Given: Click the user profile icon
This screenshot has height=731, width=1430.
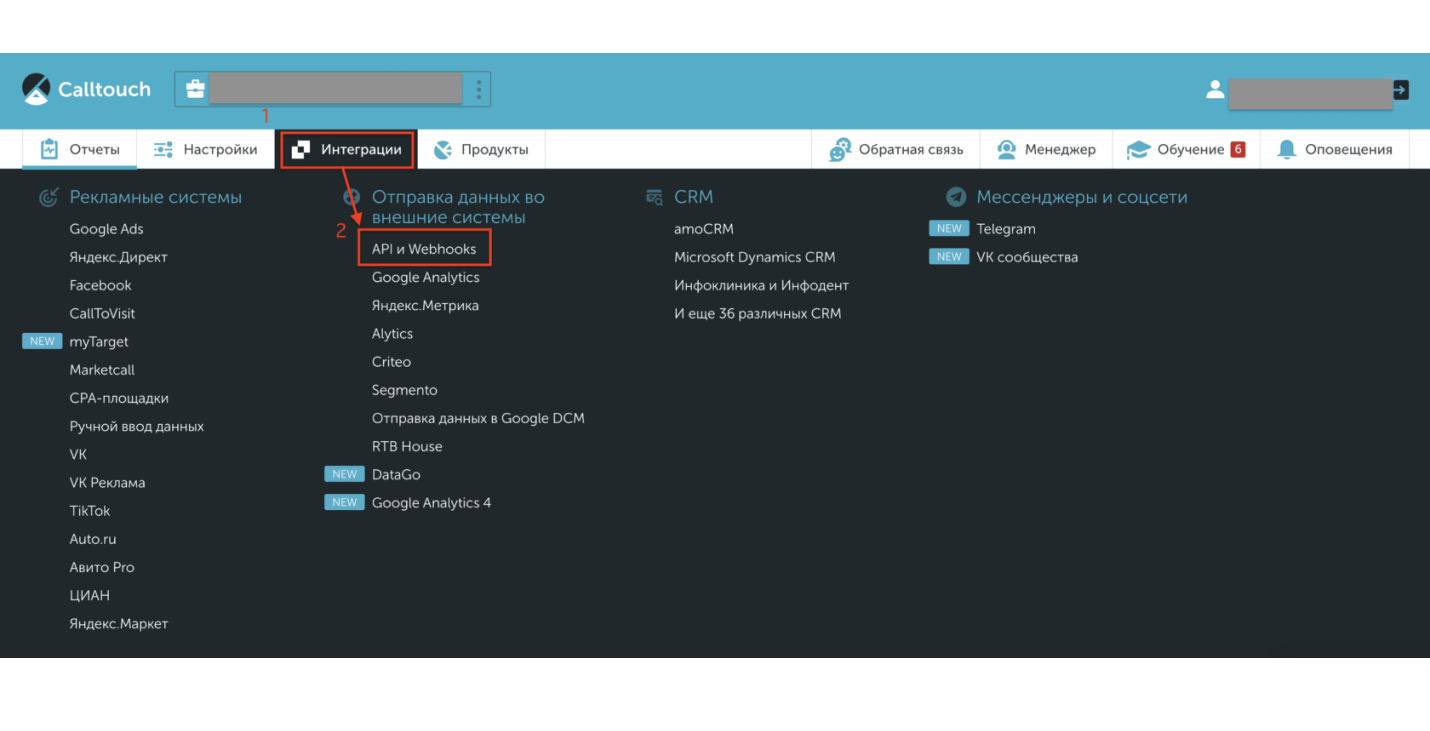Looking at the screenshot, I should click(x=1215, y=90).
